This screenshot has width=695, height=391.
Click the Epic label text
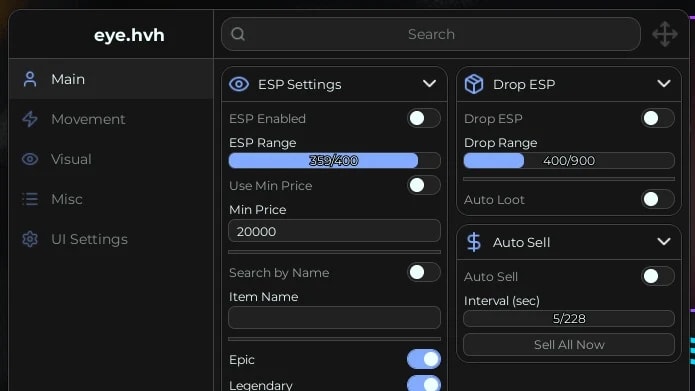[242, 360]
